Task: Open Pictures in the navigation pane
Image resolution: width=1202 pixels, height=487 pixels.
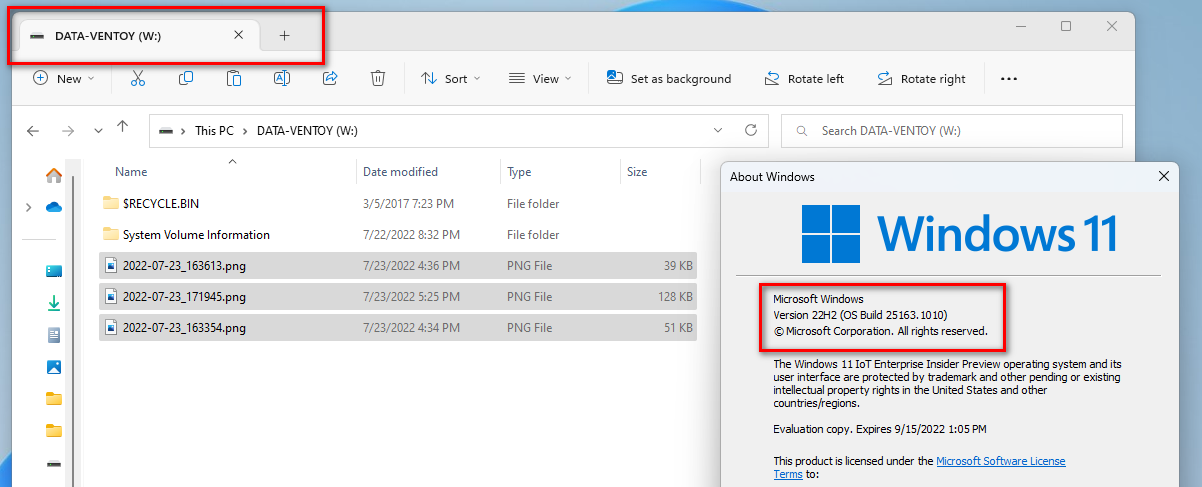Action: [54, 367]
